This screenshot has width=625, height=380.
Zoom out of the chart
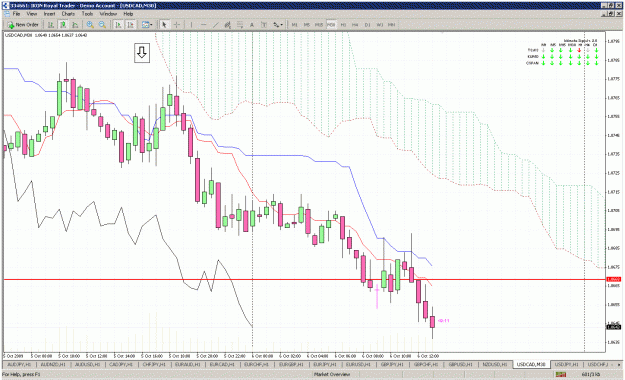click(102, 25)
